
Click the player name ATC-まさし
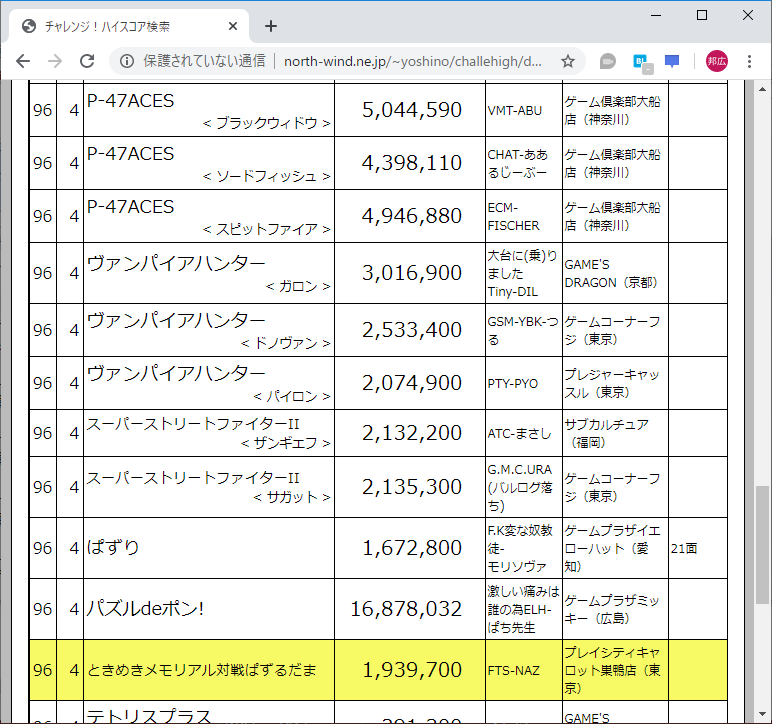click(x=519, y=434)
